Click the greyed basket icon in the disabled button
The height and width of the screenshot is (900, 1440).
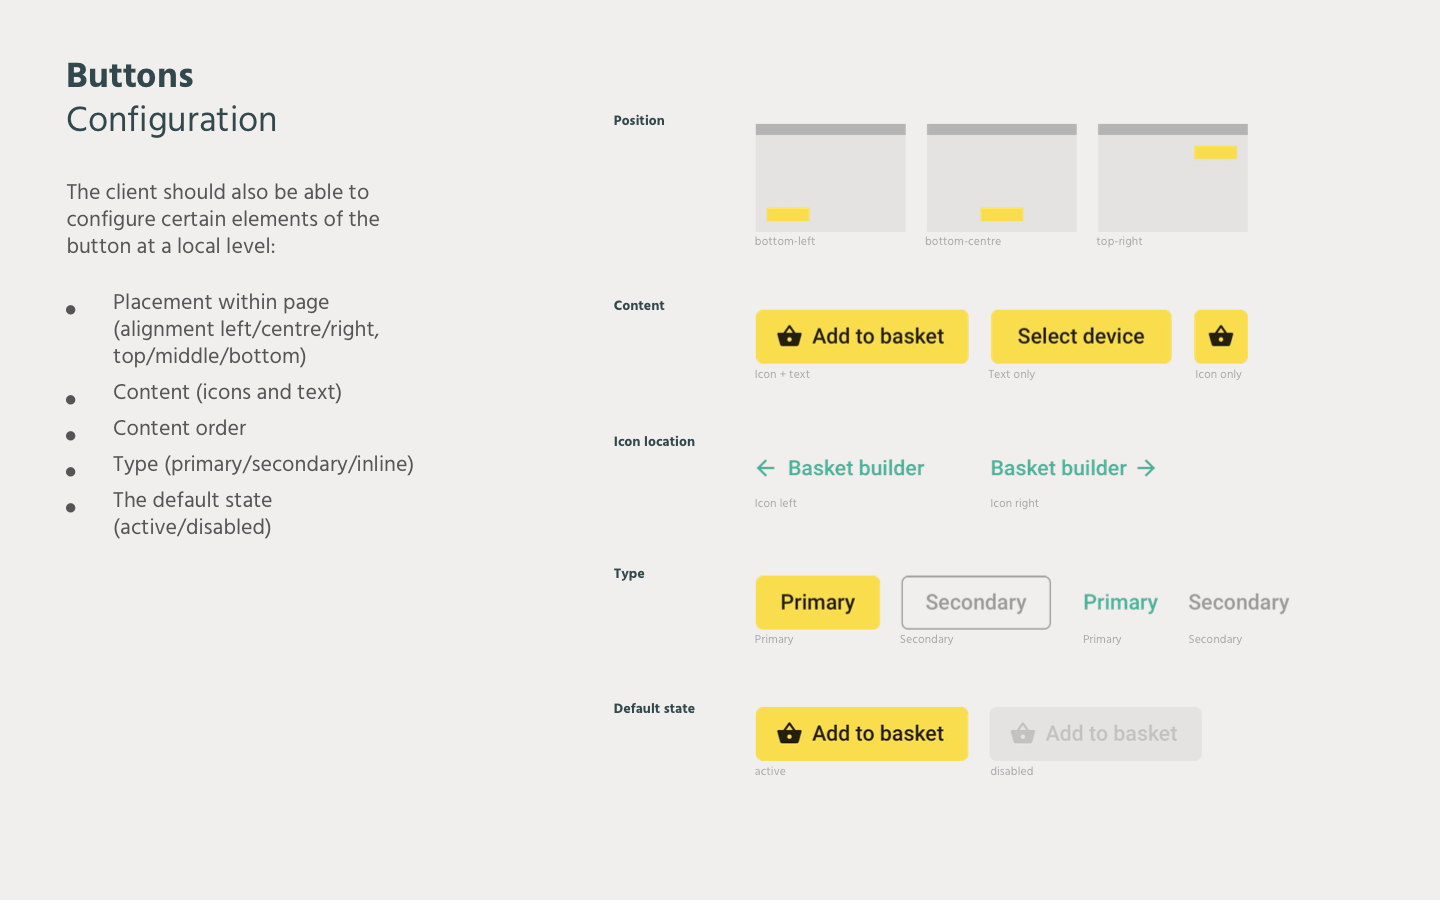1022,734
